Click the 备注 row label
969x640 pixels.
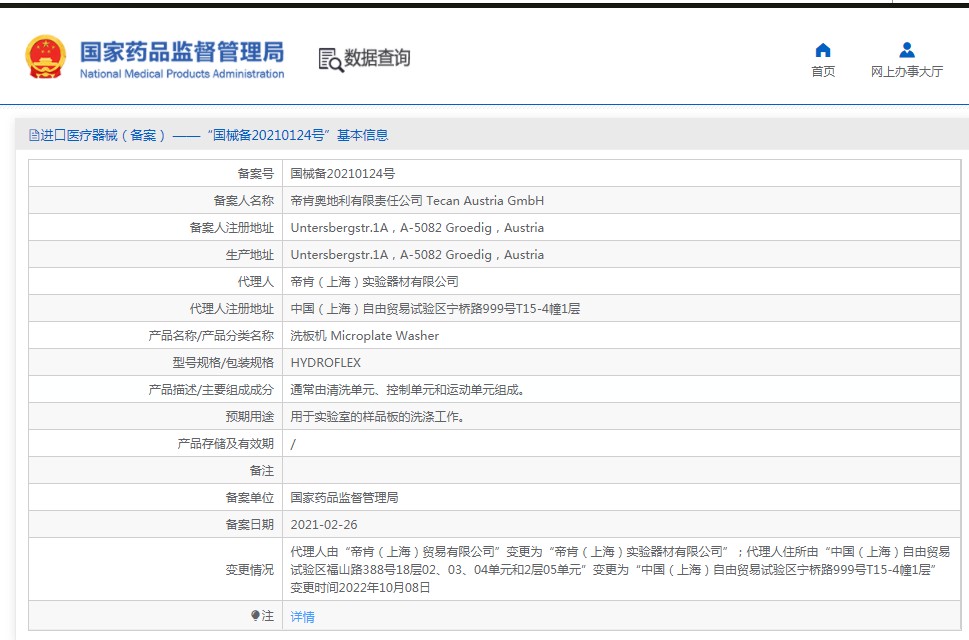click(x=261, y=471)
